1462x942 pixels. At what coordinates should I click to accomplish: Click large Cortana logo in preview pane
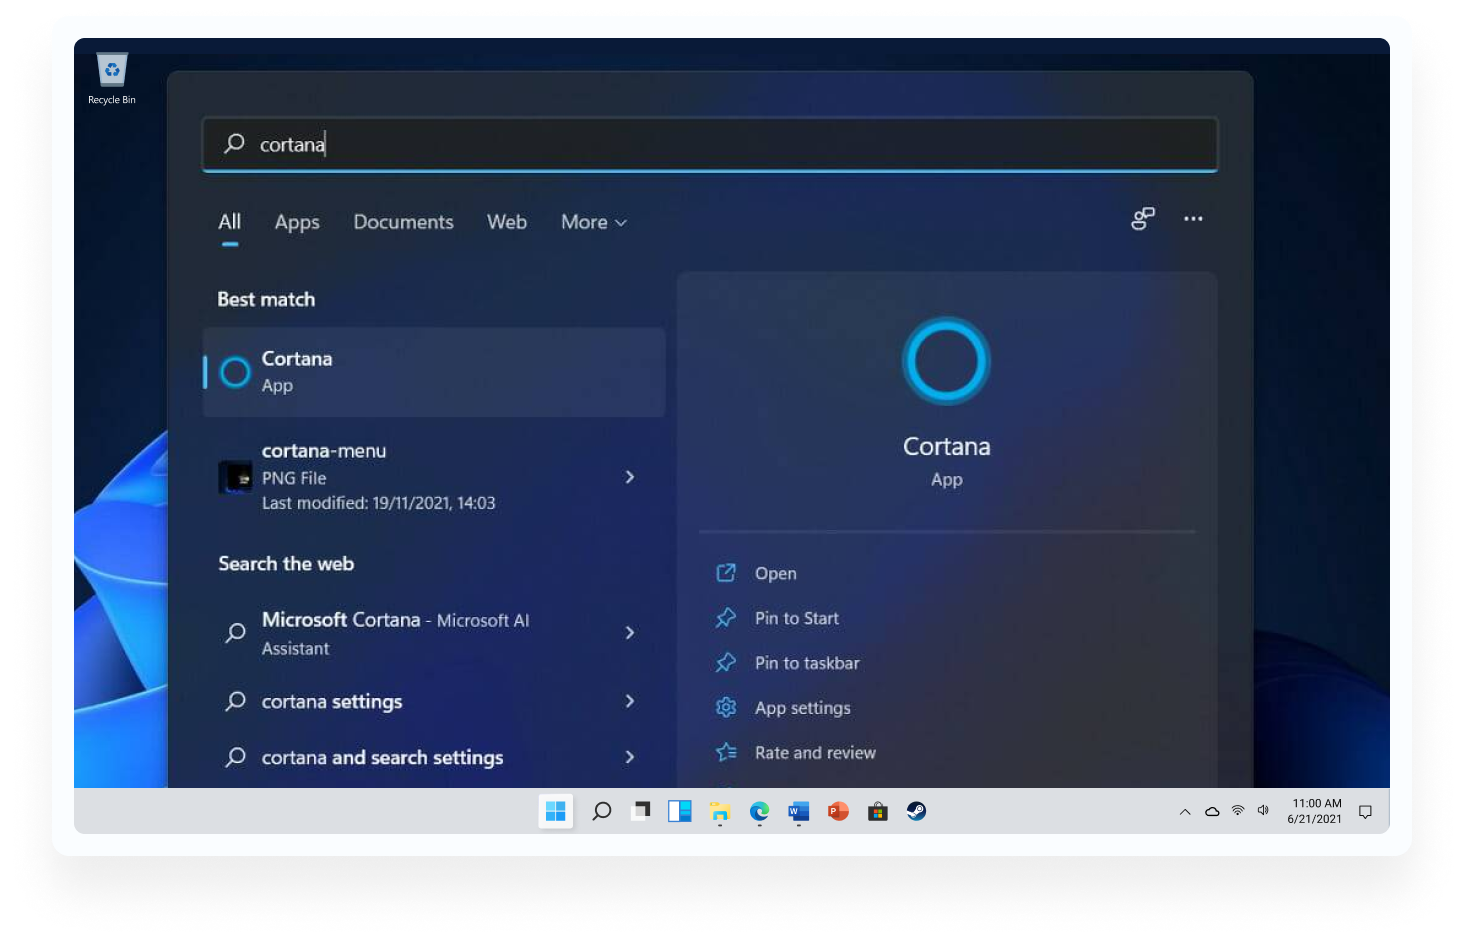pyautogui.click(x=946, y=361)
